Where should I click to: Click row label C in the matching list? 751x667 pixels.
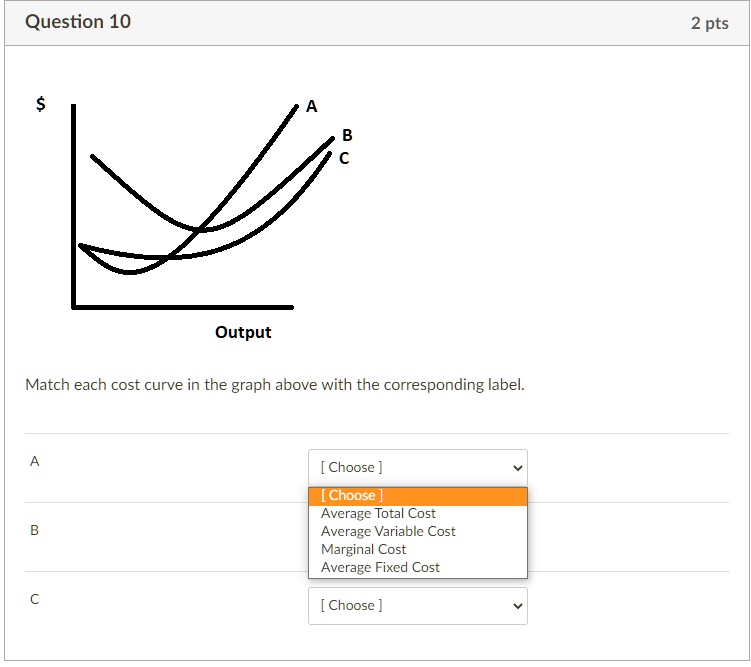click(35, 599)
